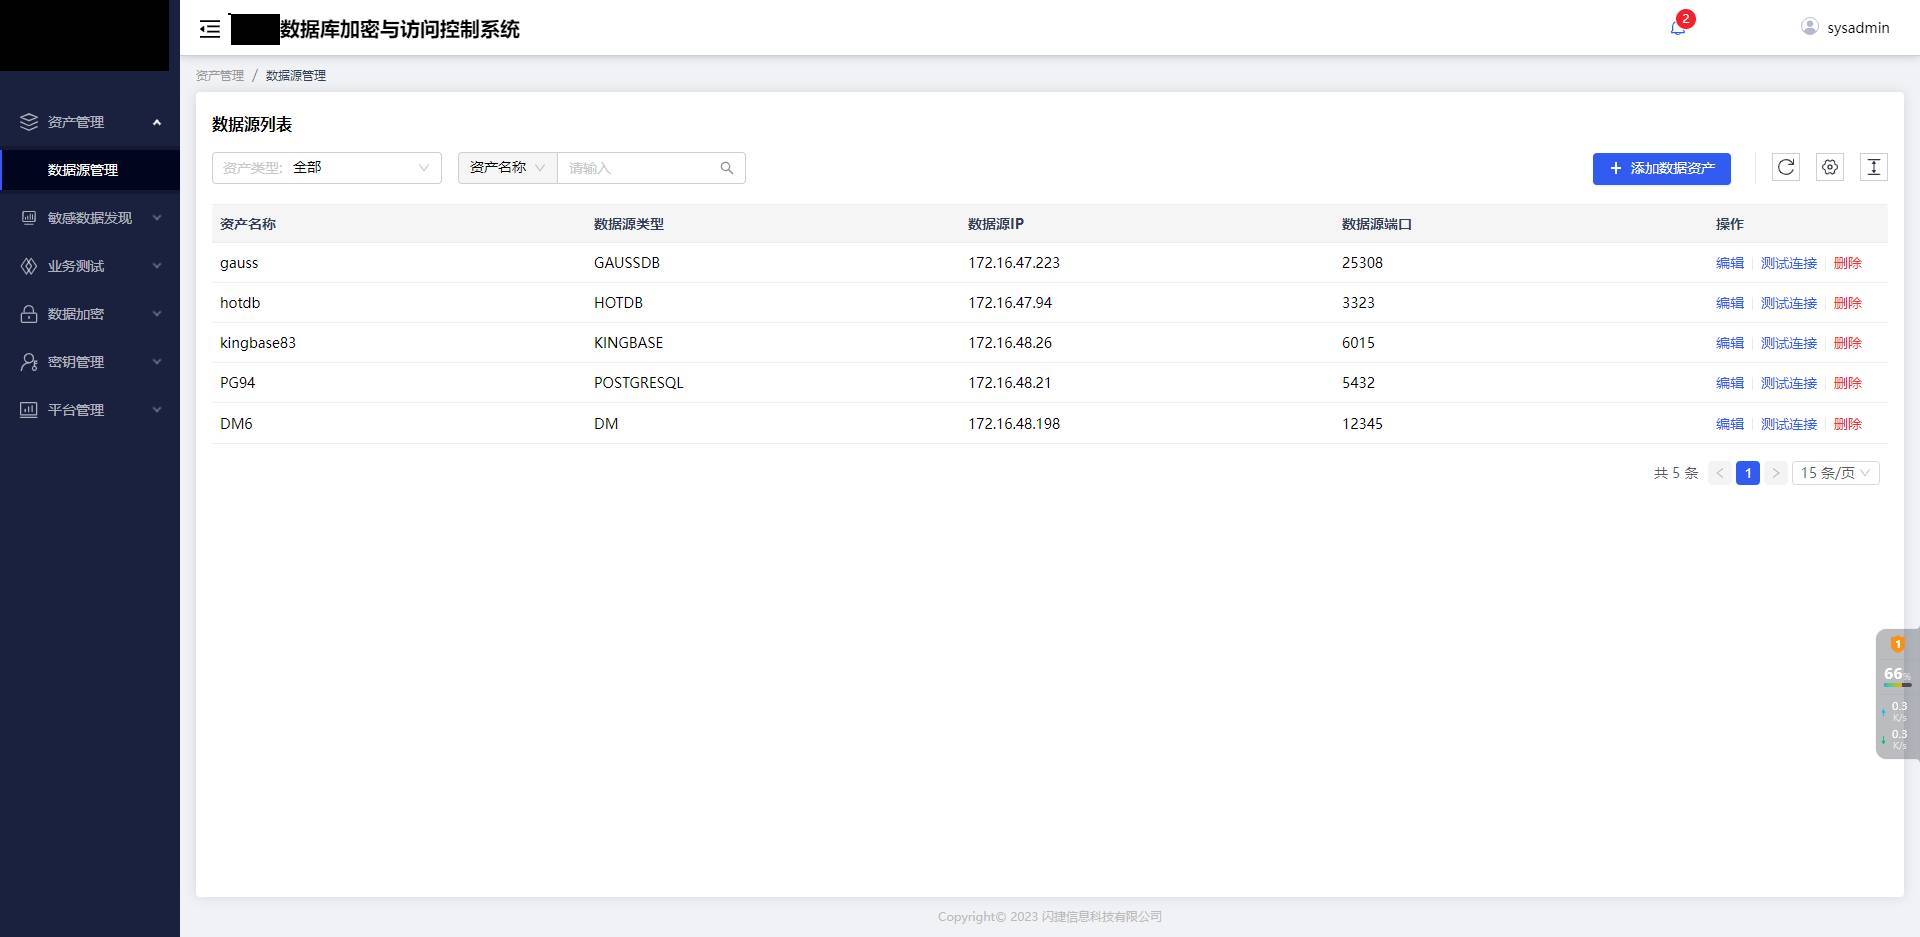The image size is (1920, 937).
Task: Click the 172.16.47.223 IP cell
Action: 1014,263
